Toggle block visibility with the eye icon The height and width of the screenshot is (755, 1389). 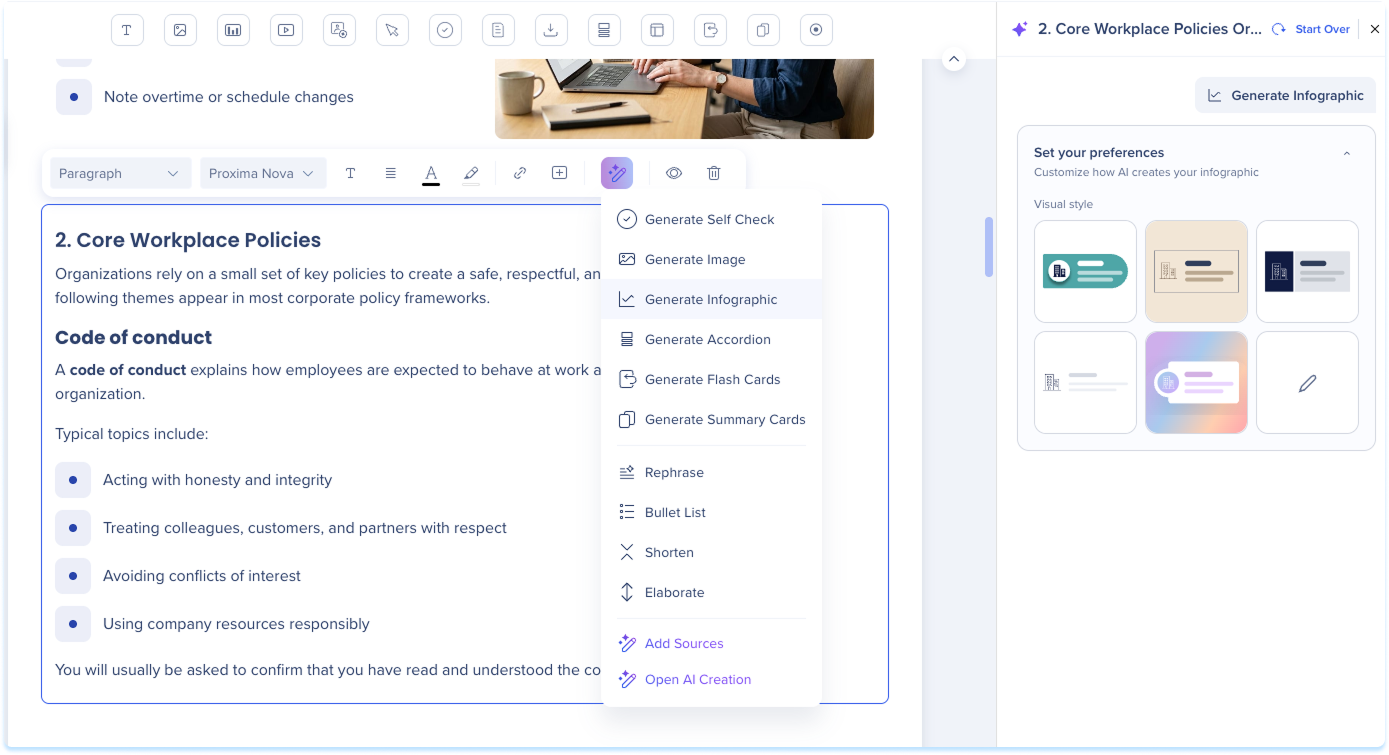pyautogui.click(x=674, y=173)
